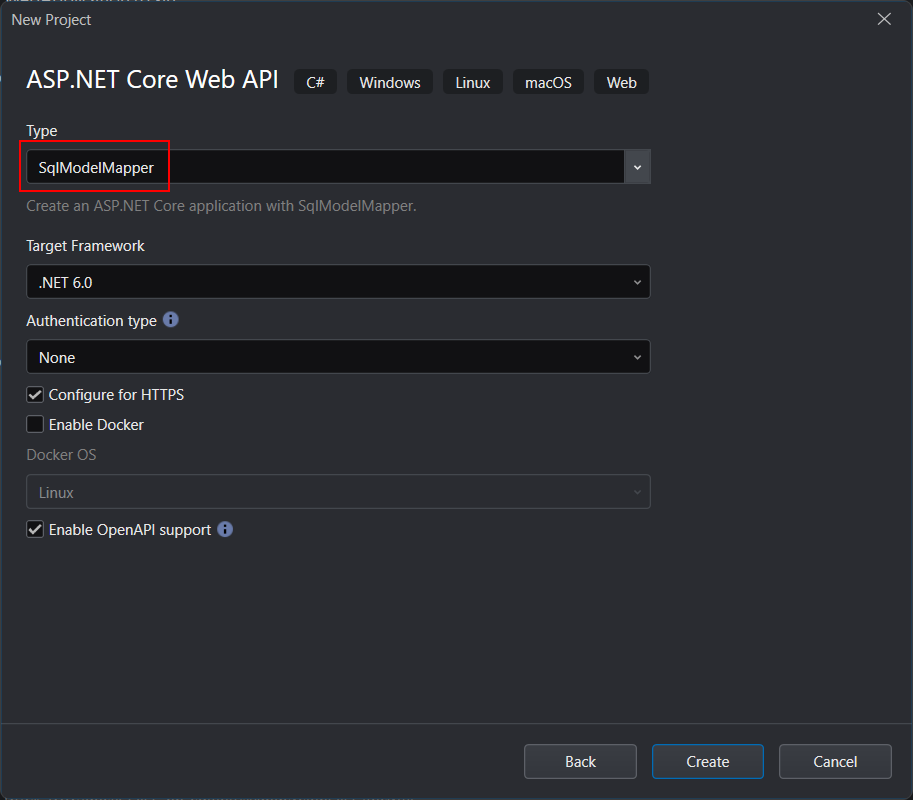Go Back to the previous step
913x800 pixels.
(x=580, y=762)
